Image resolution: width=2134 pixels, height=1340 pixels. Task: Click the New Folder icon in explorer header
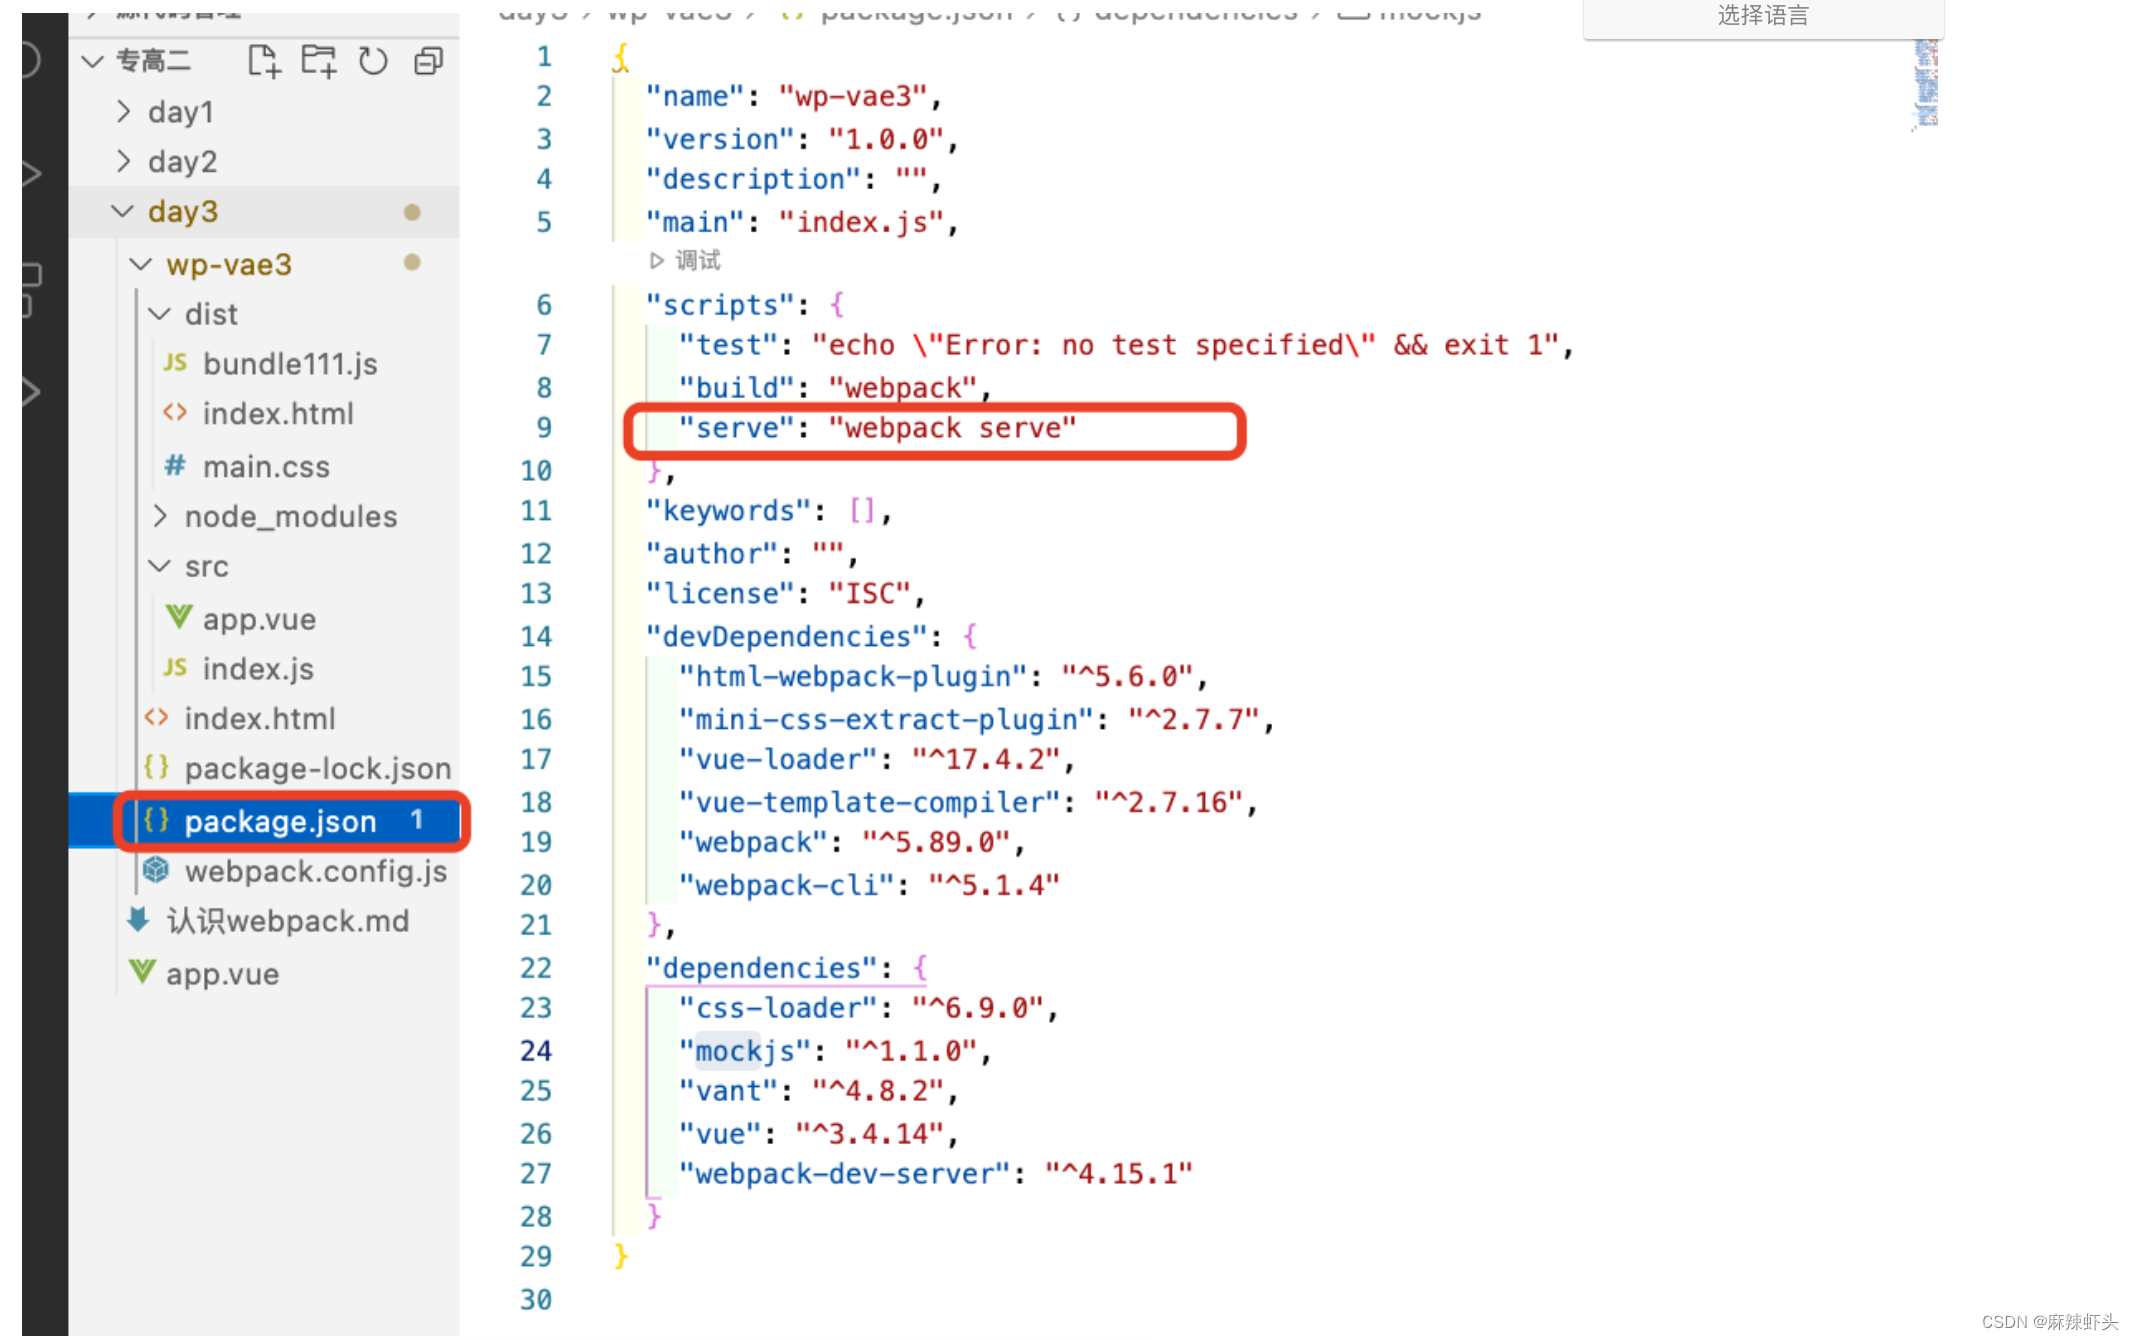(318, 61)
